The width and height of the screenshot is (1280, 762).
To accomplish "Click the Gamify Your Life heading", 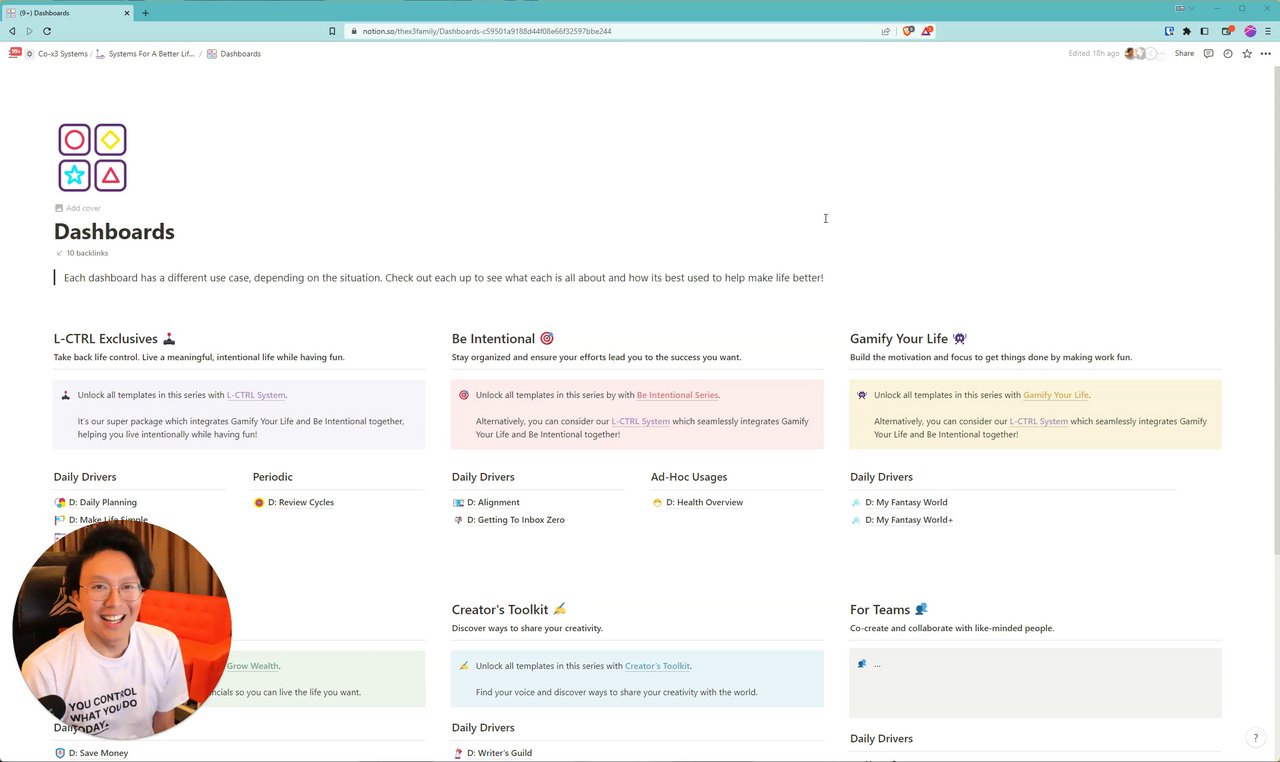I will 908,339.
